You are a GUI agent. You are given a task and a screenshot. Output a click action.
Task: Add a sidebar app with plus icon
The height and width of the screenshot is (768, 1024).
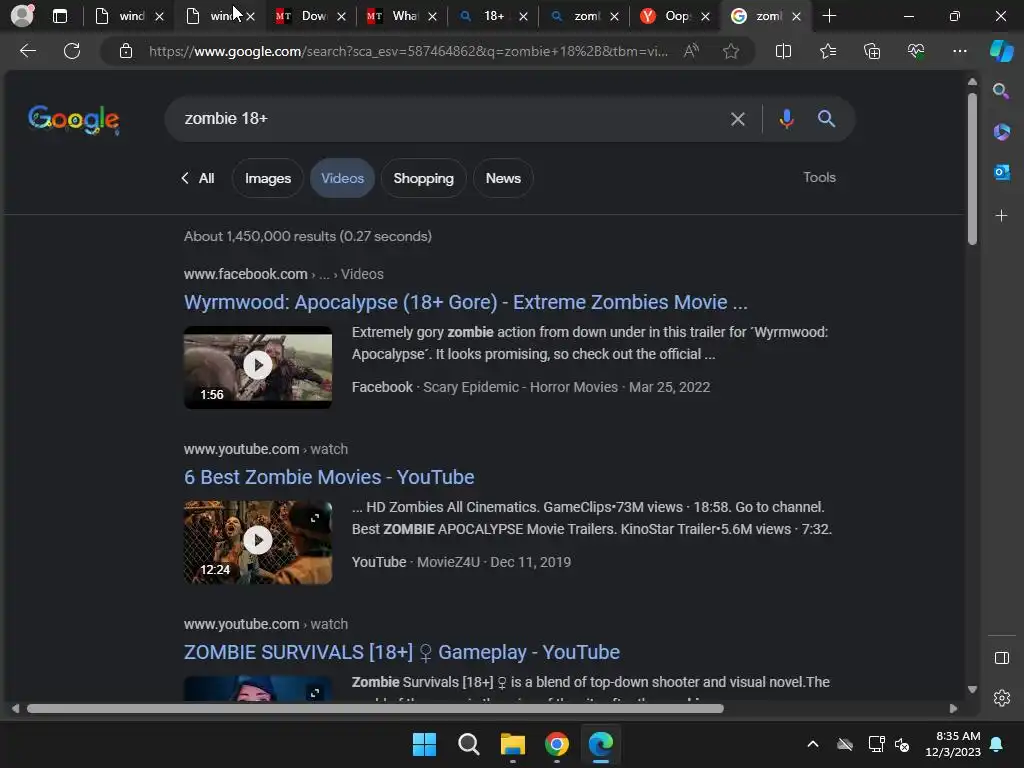1001,216
